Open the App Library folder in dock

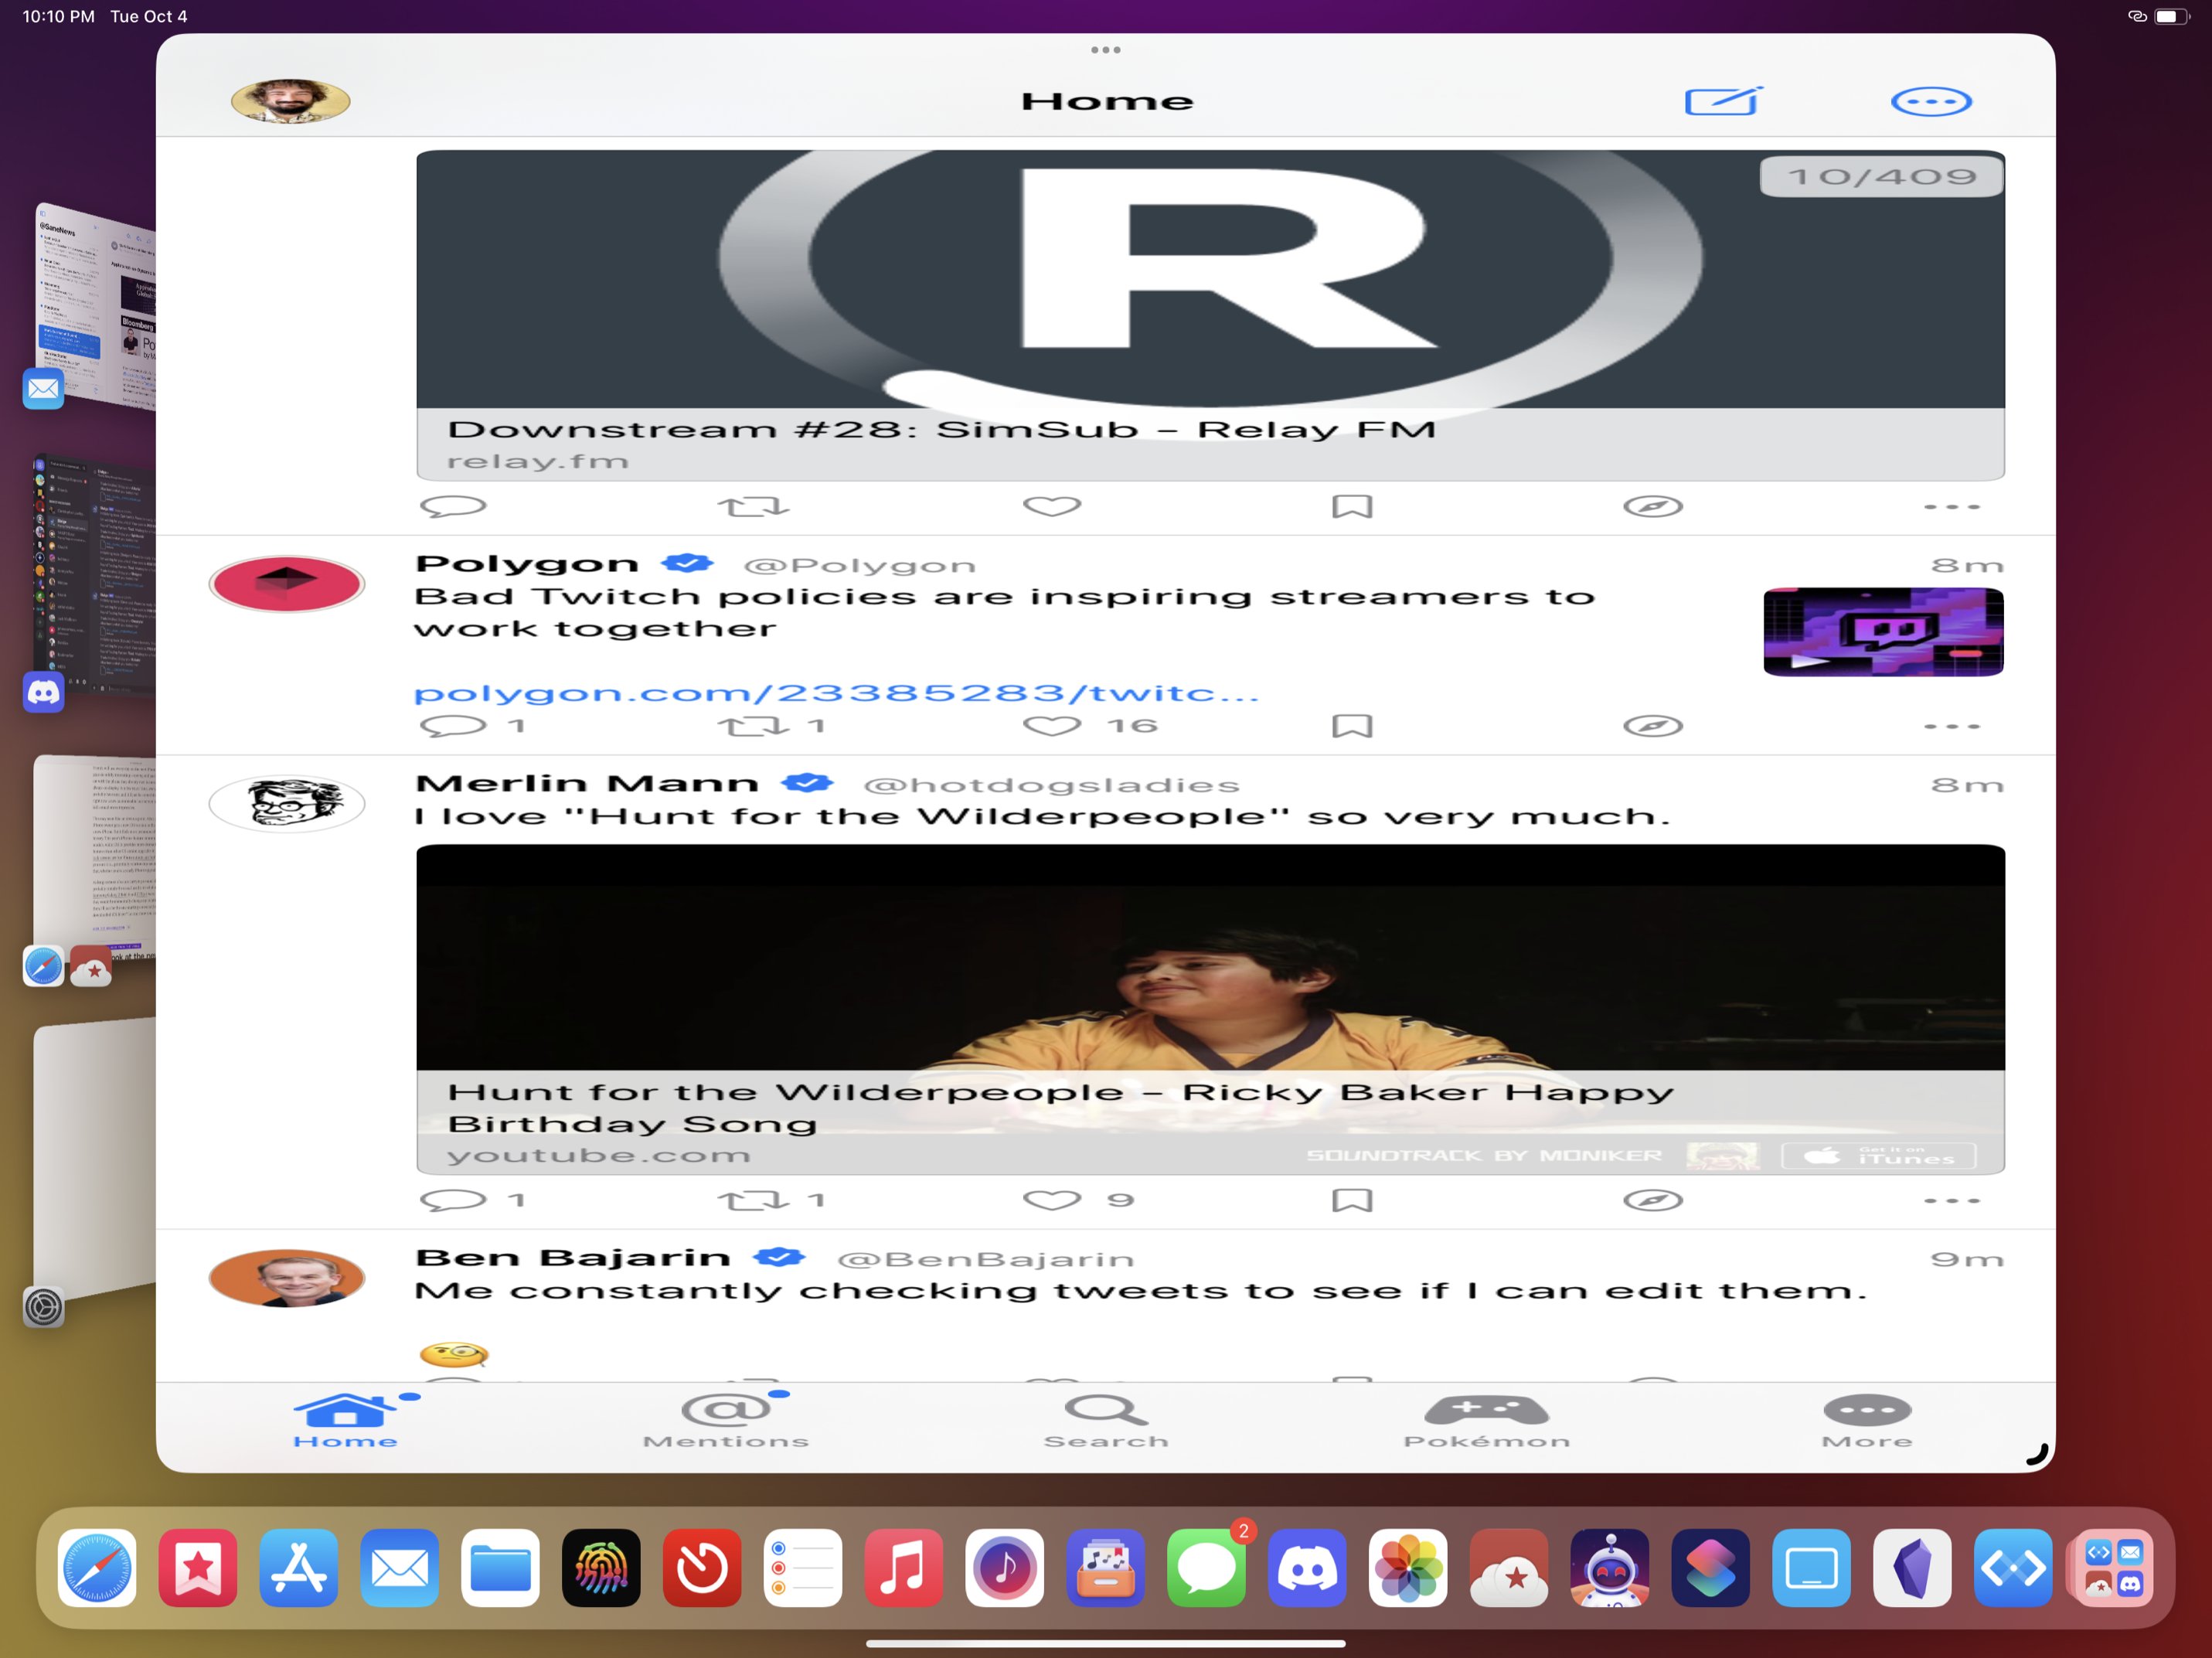(x=2114, y=1567)
